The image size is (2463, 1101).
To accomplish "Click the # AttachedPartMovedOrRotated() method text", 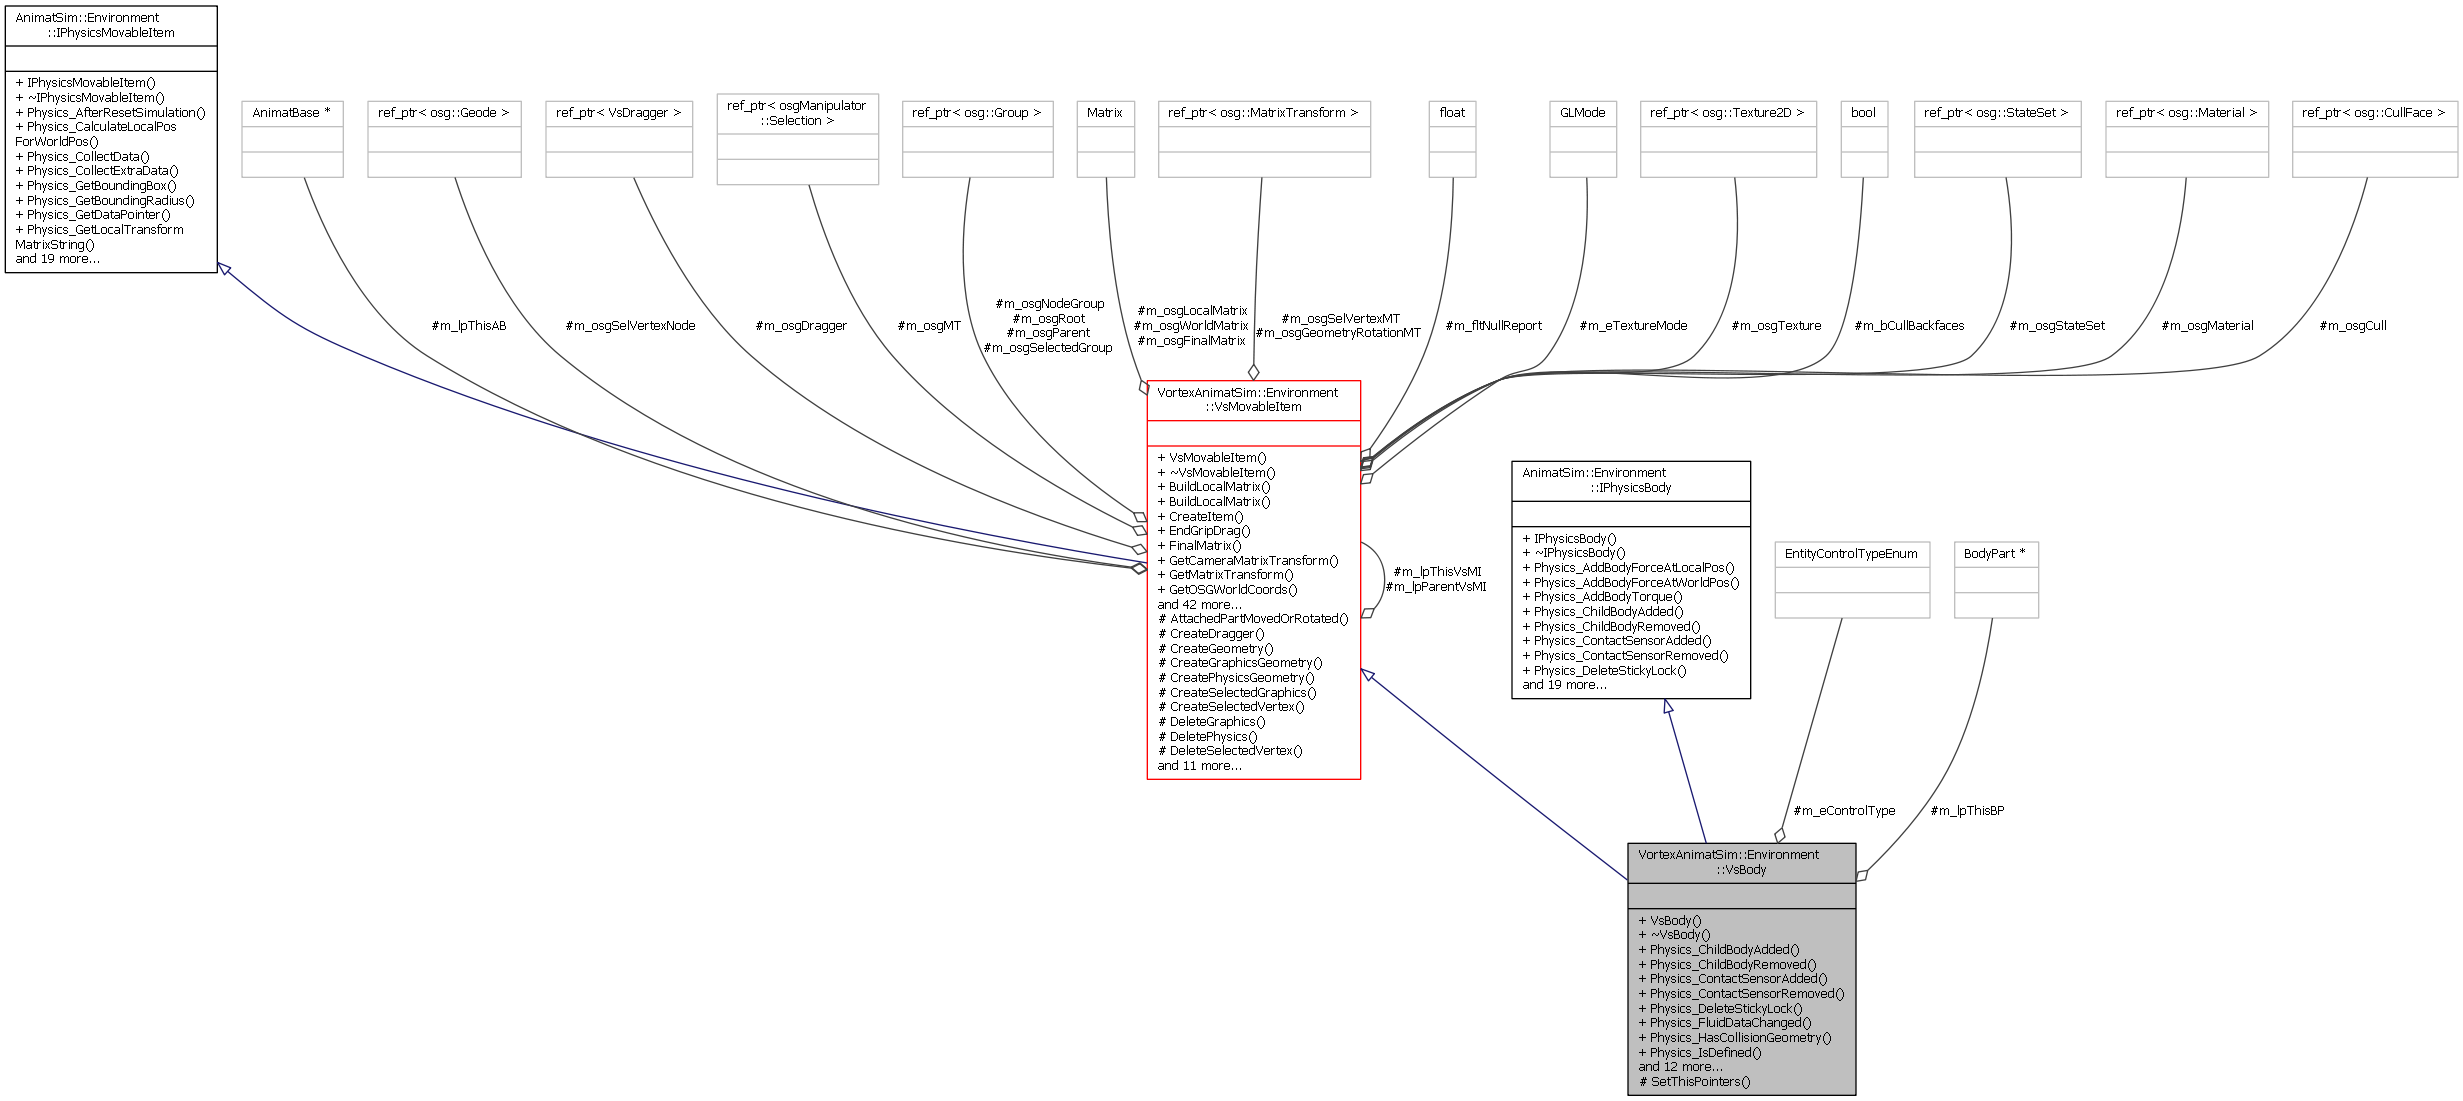I will tap(1253, 619).
